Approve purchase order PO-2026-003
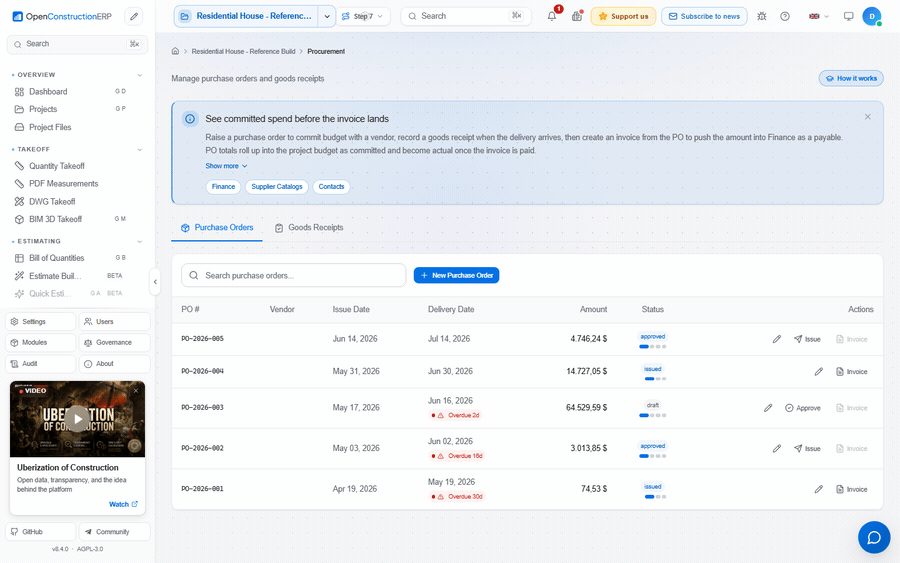This screenshot has height=563, width=900. tap(802, 408)
